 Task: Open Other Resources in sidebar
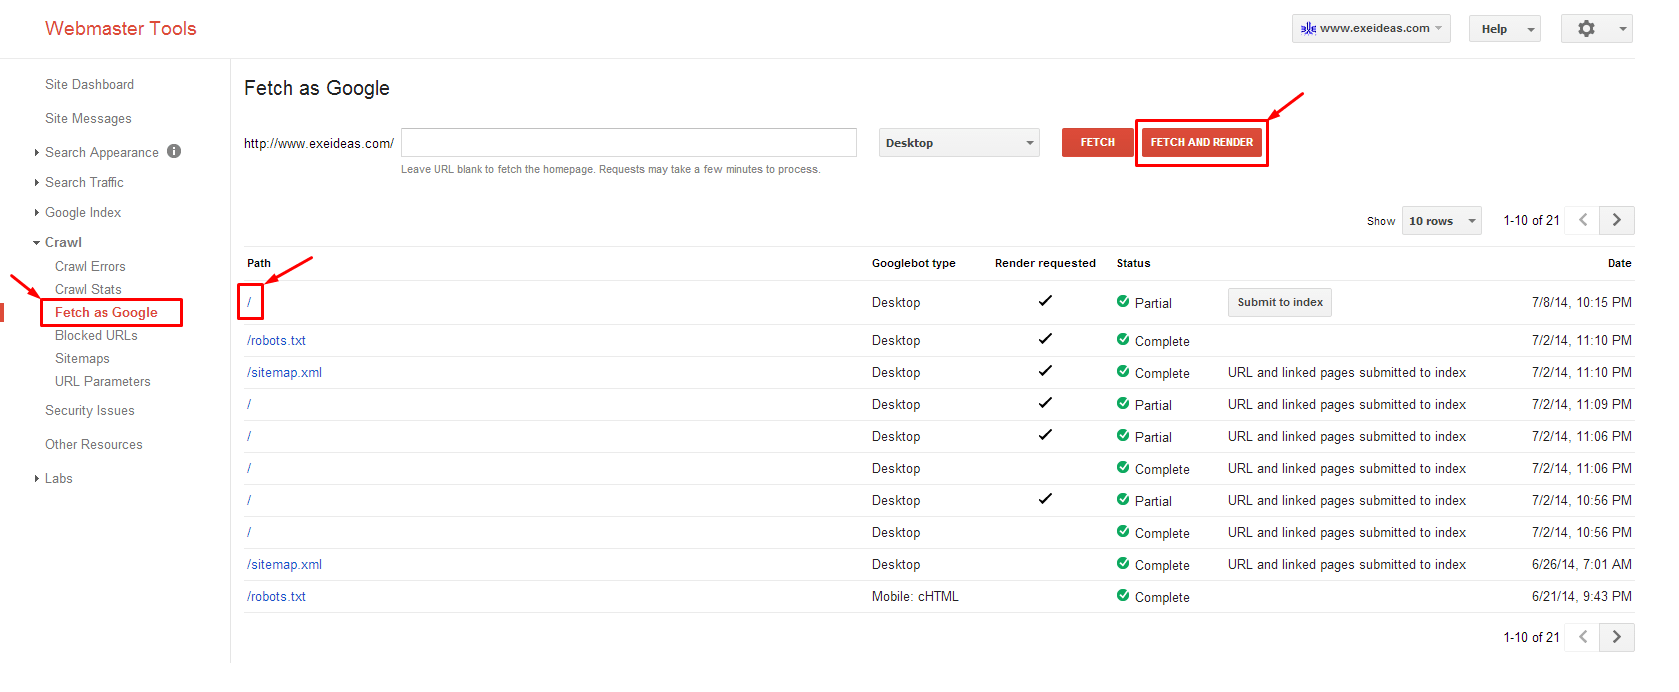[x=93, y=444]
